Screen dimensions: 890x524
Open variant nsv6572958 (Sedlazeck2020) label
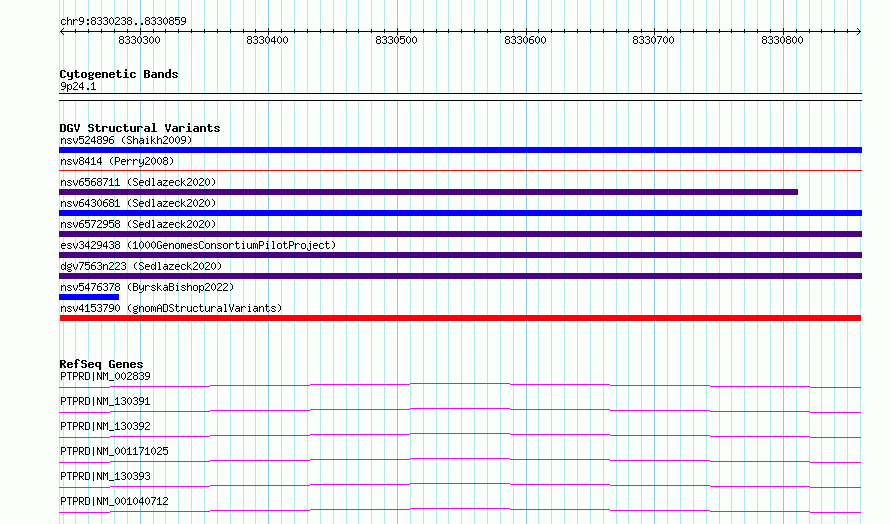click(x=138, y=224)
